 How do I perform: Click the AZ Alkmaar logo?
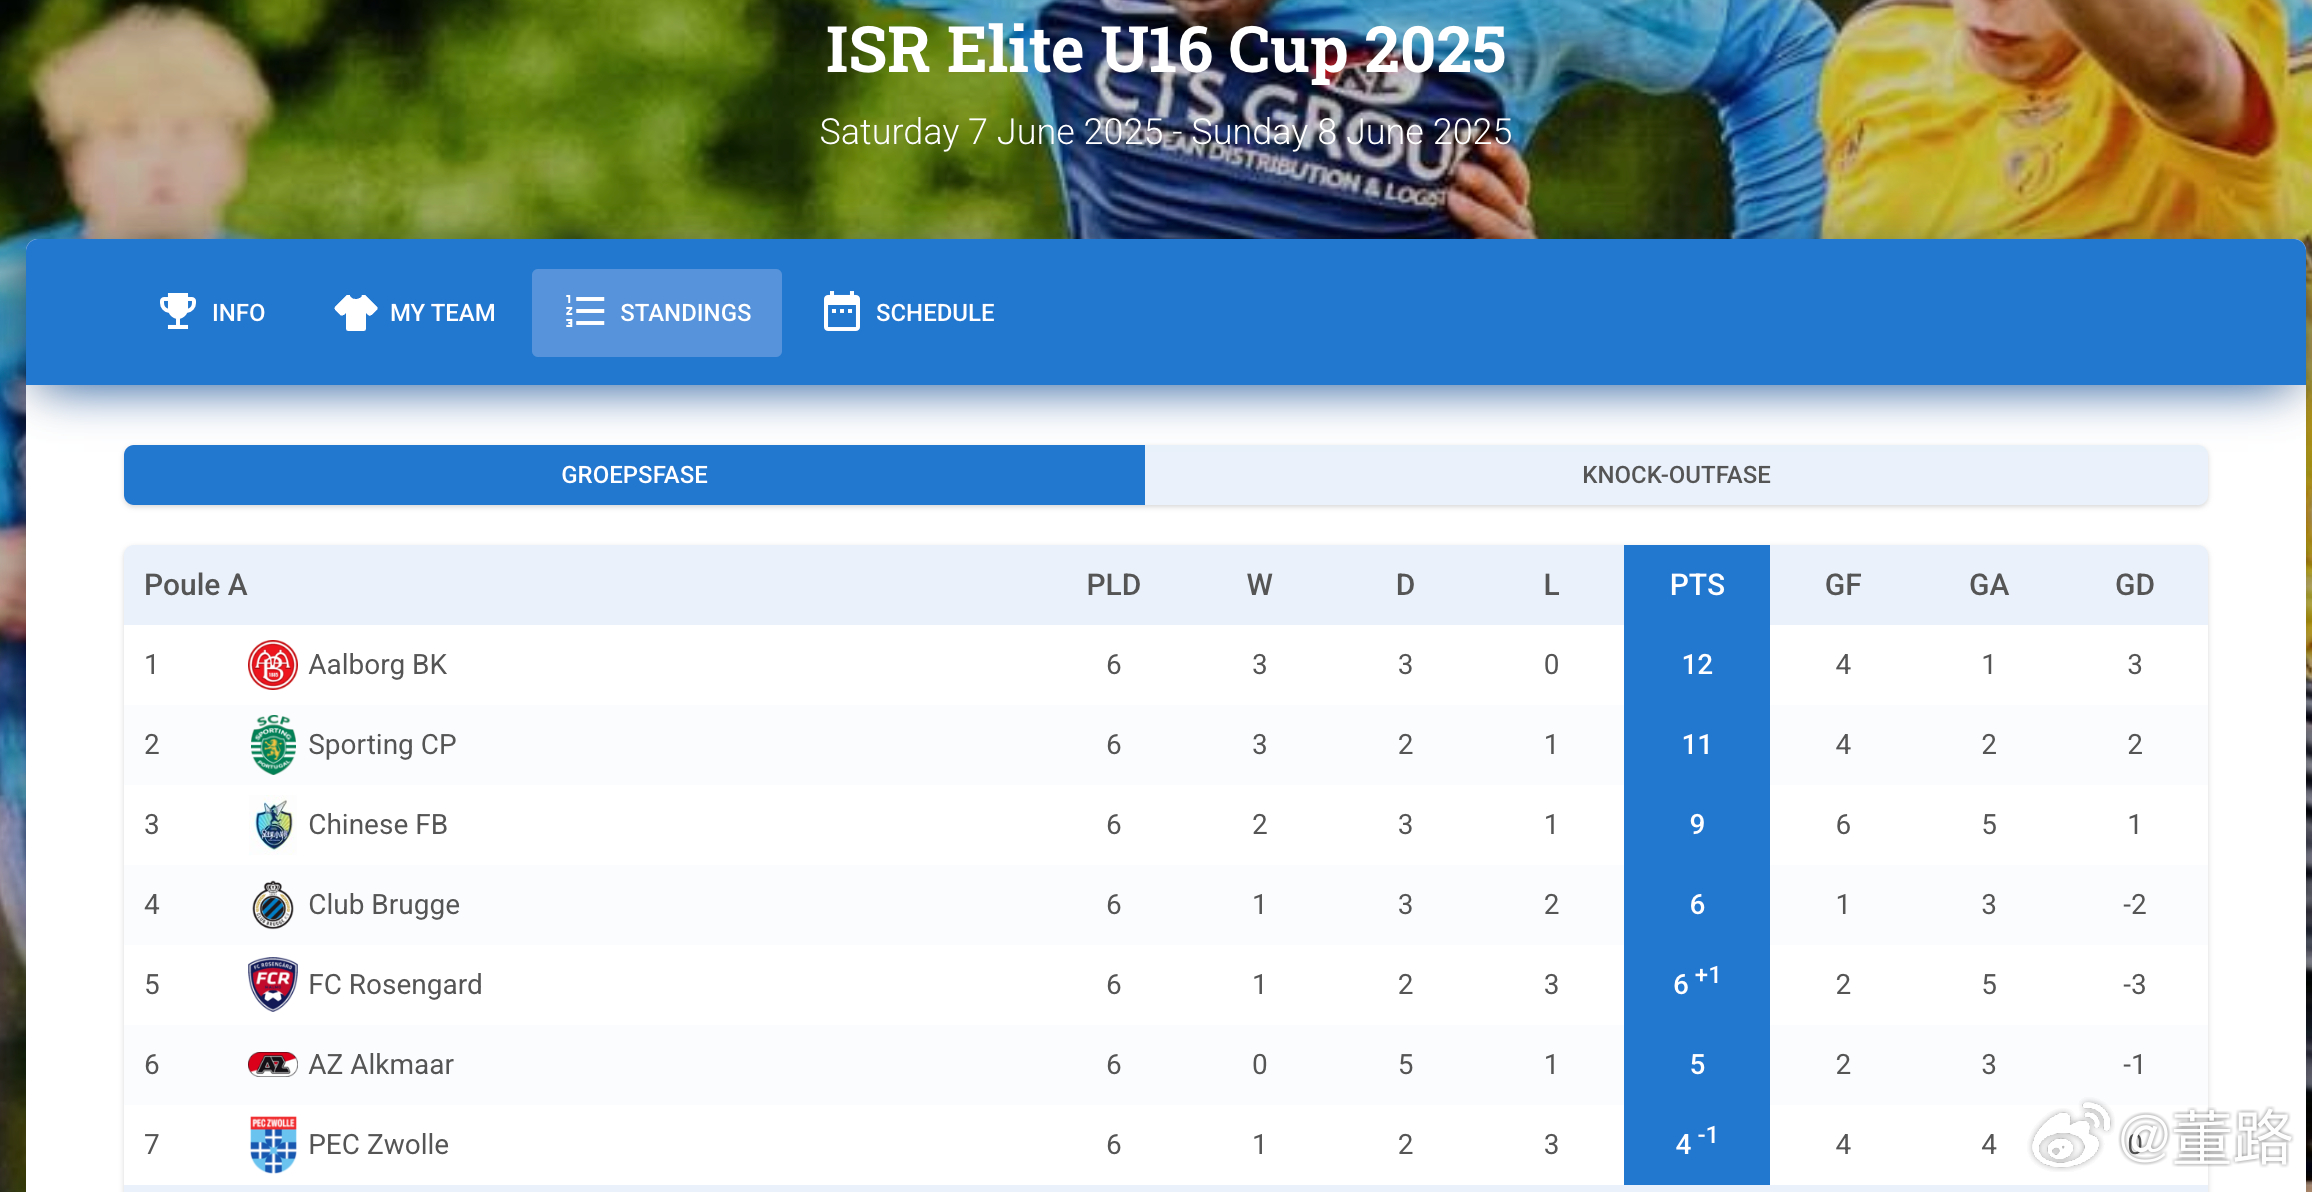(272, 1065)
